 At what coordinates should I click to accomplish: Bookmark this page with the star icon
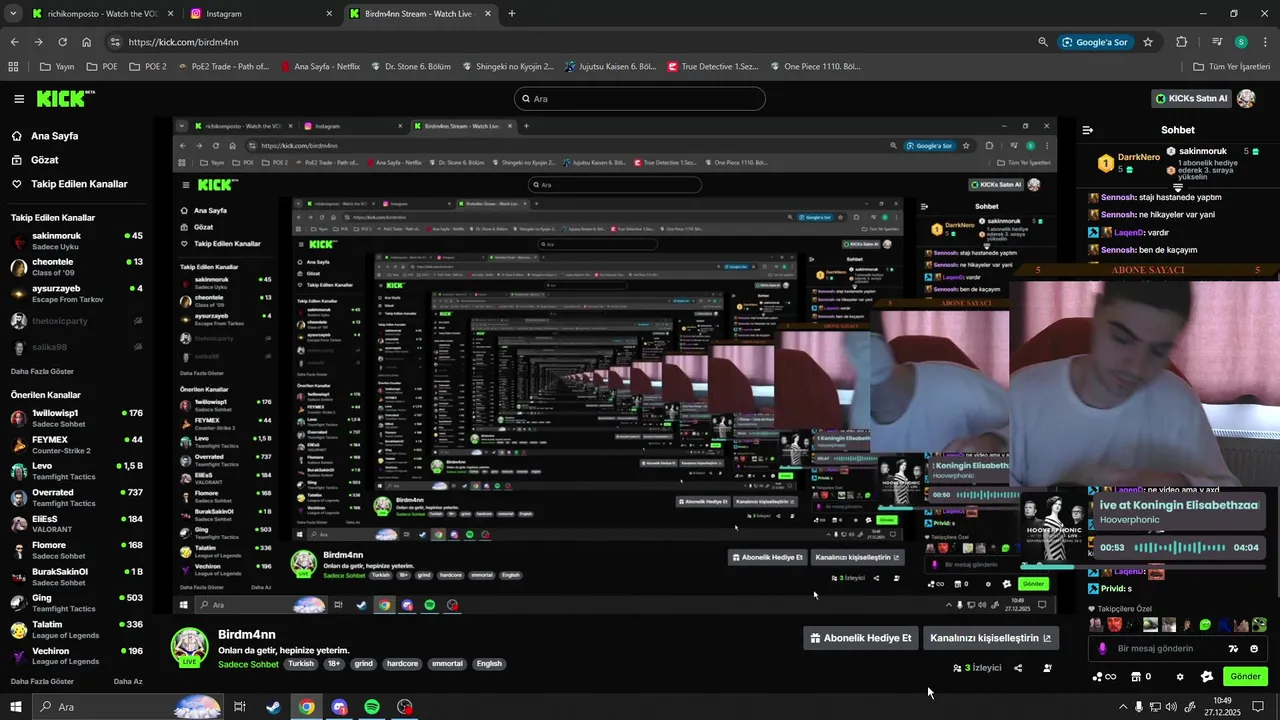pos(1148,42)
